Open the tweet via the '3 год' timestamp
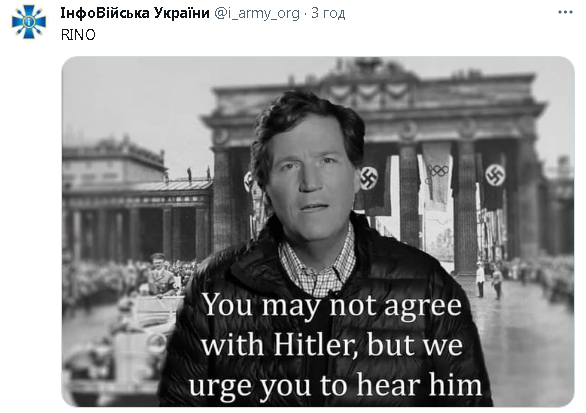586x413 pixels. [x=328, y=13]
